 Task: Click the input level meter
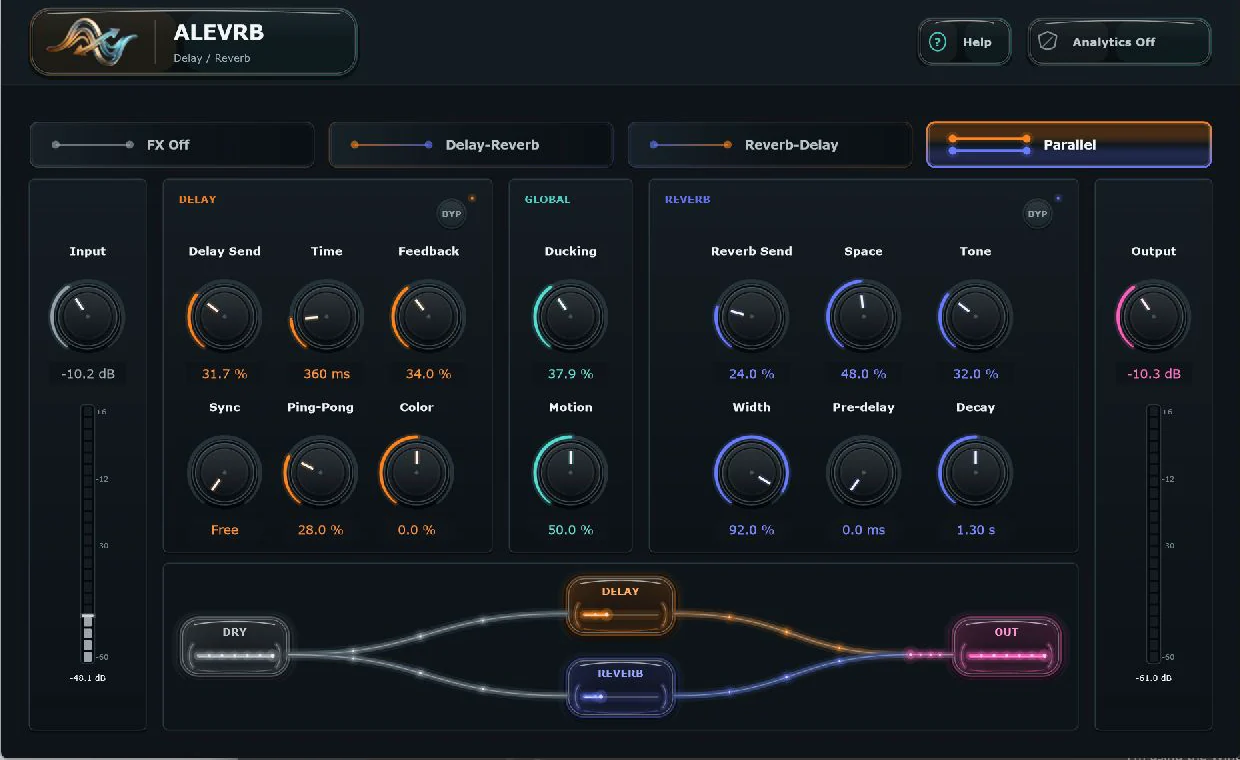[87, 533]
